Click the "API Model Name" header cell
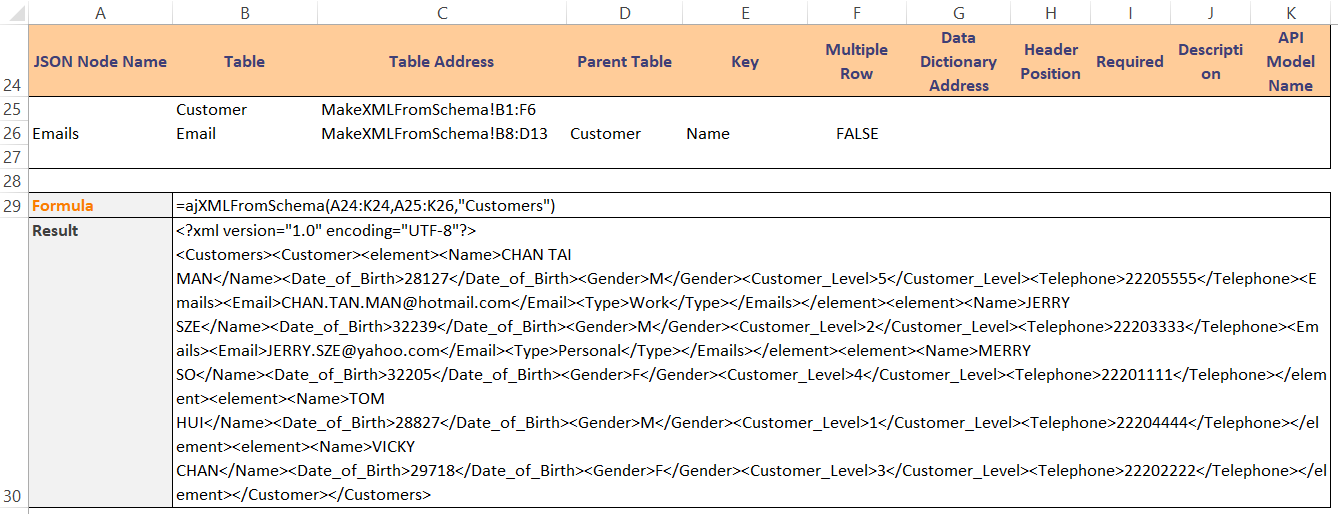Viewport: 1338px width, 514px height. (x=1290, y=62)
